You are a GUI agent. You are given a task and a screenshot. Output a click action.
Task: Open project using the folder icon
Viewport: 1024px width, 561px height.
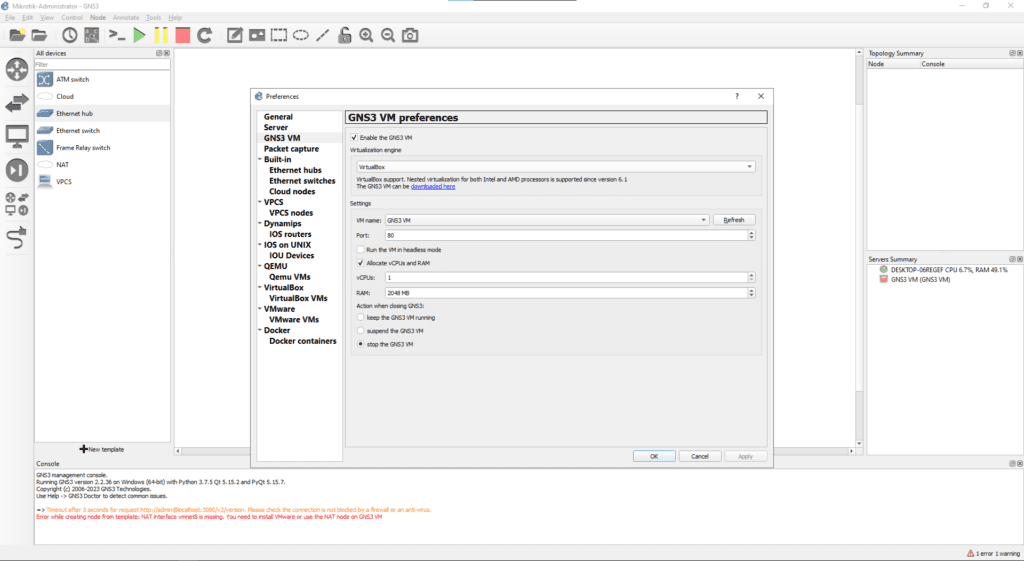(x=39, y=35)
